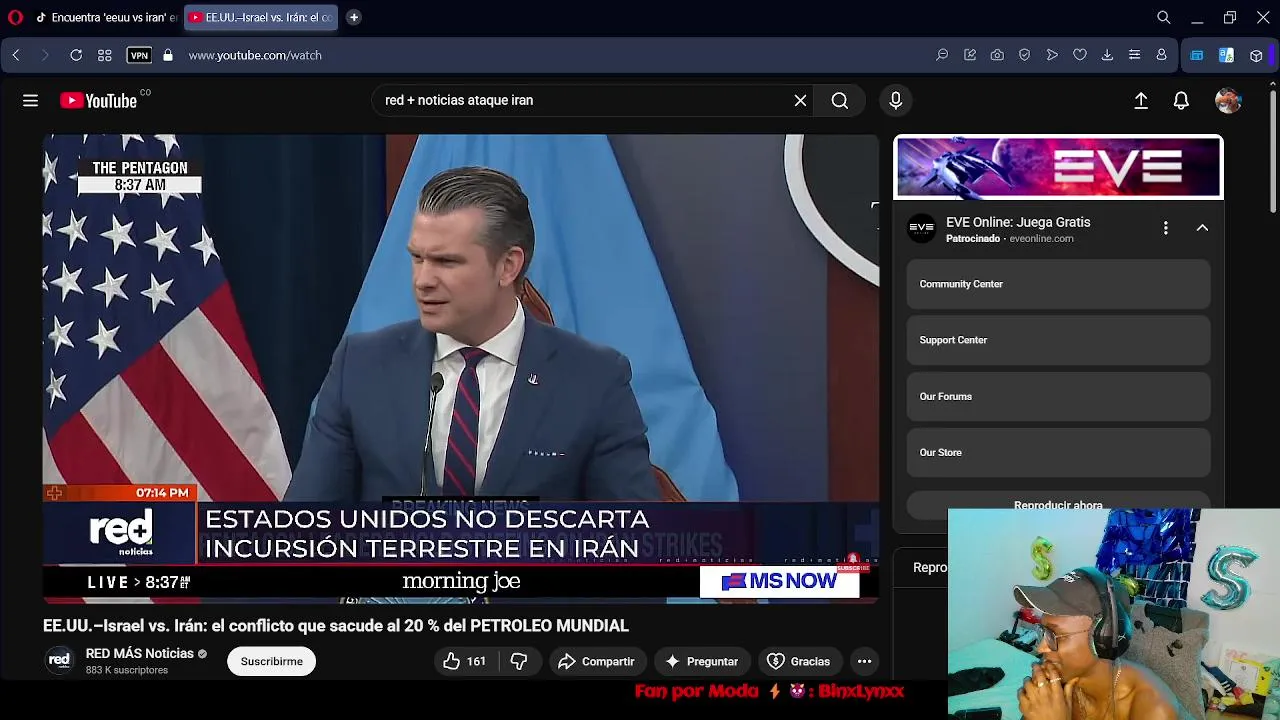Open the Our Forums ad link
Image resolution: width=1280 pixels, height=720 pixels.
coord(1058,396)
